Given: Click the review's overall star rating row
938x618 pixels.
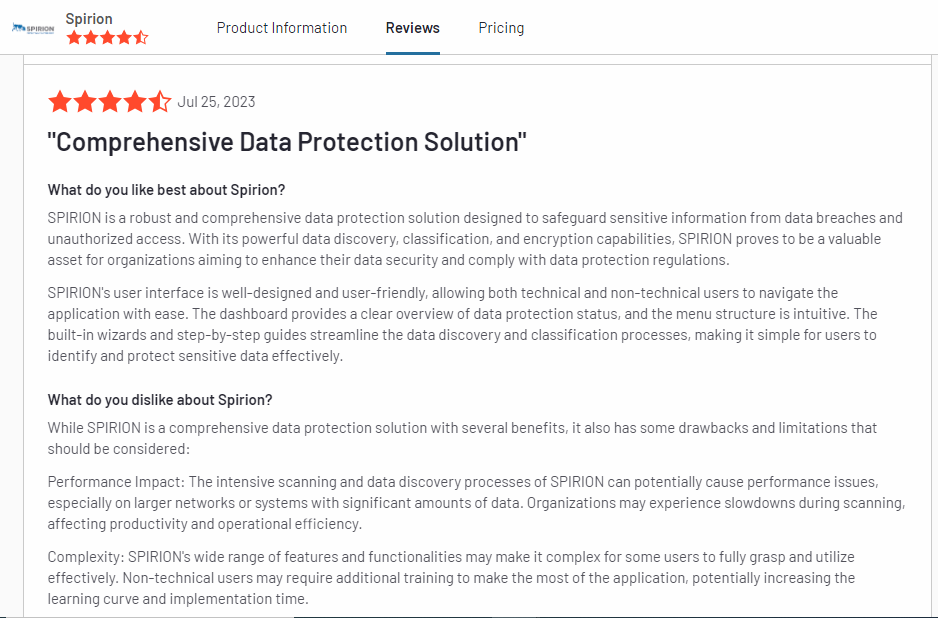Looking at the screenshot, I should click(110, 101).
